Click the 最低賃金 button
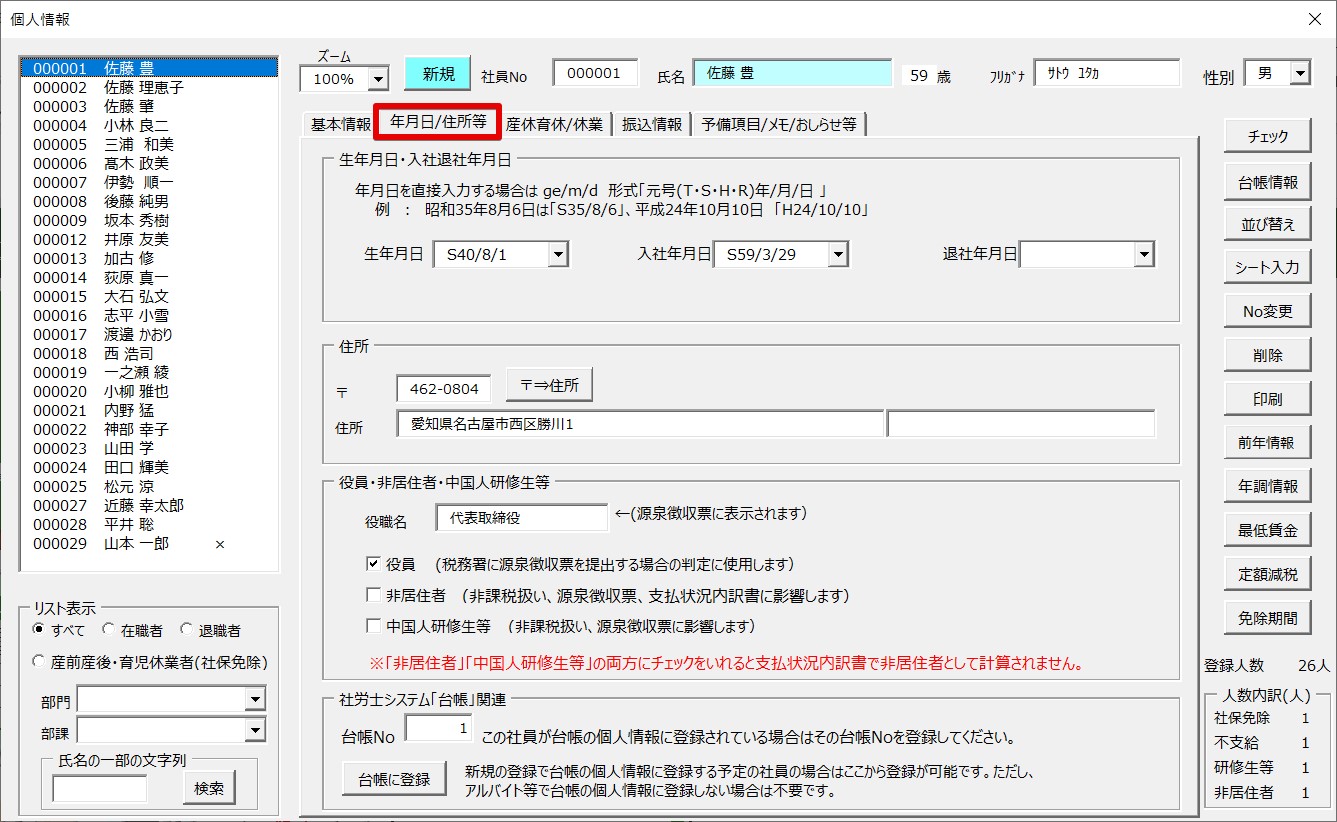The height and width of the screenshot is (822, 1337). [x=1268, y=530]
